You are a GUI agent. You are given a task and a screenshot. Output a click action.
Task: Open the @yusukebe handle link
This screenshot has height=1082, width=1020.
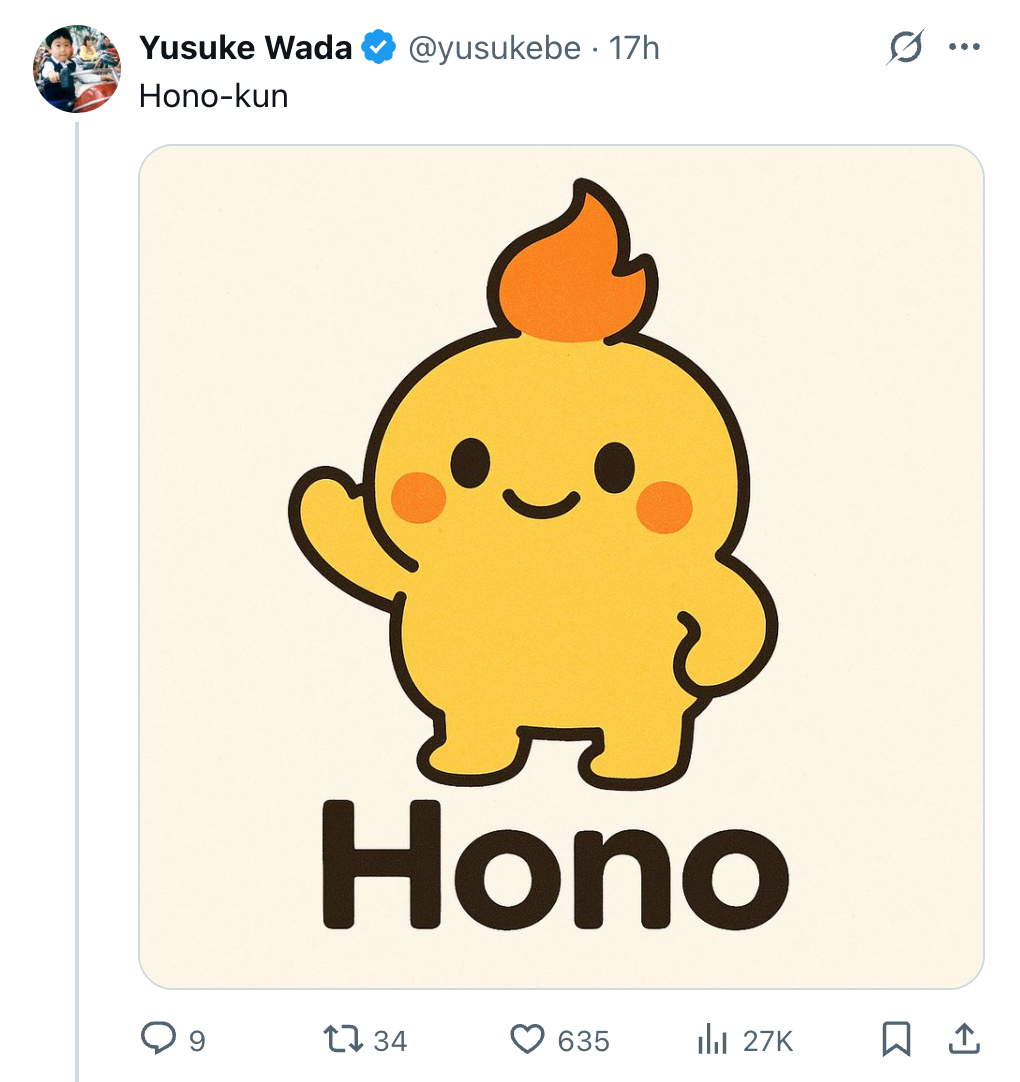(494, 47)
